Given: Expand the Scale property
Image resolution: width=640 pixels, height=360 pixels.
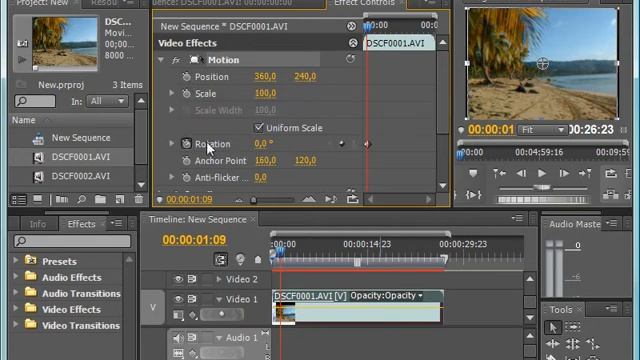Looking at the screenshot, I should click(x=172, y=93).
